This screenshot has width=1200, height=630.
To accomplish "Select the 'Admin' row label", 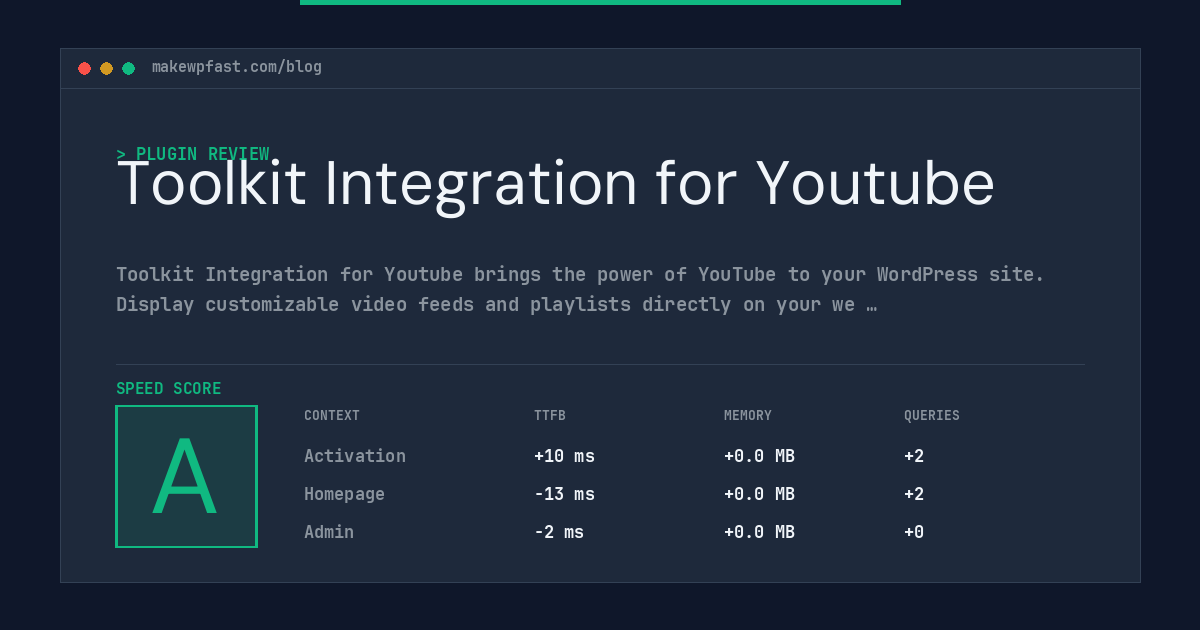I will pos(329,532).
